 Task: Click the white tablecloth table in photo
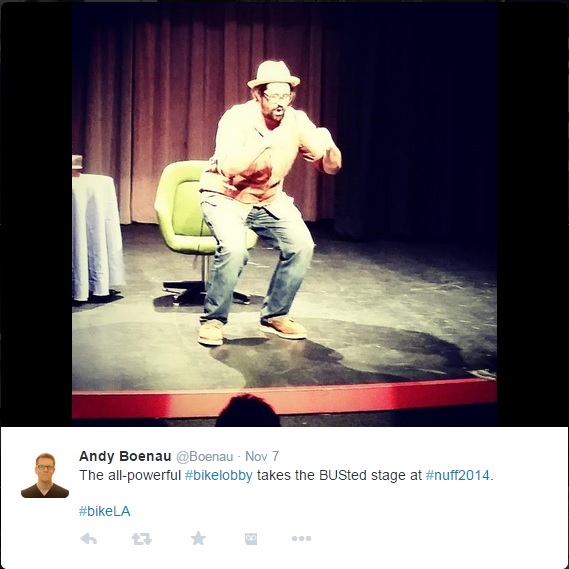[x=97, y=236]
